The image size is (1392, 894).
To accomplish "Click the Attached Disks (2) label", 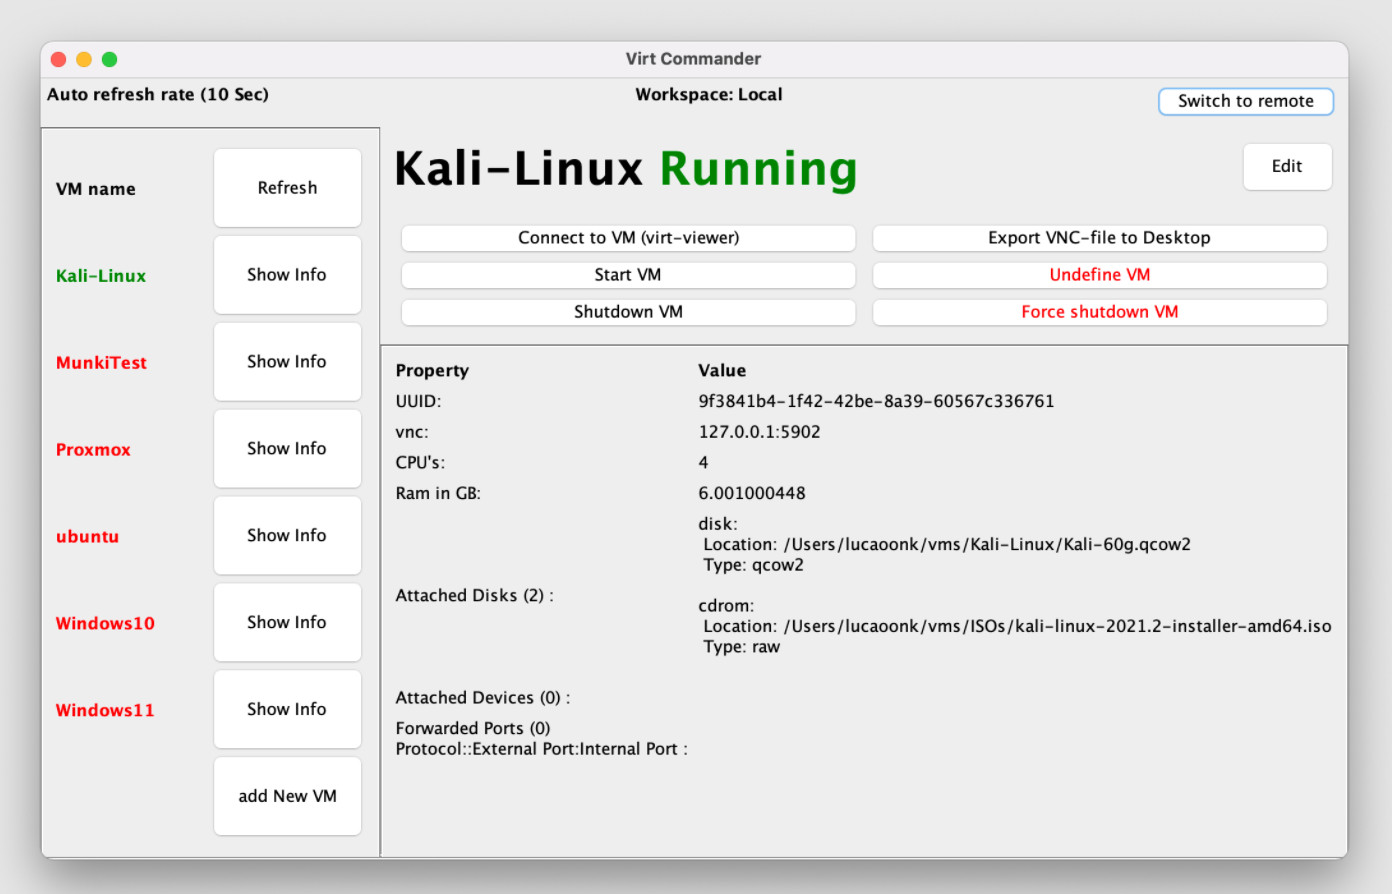I will (474, 596).
